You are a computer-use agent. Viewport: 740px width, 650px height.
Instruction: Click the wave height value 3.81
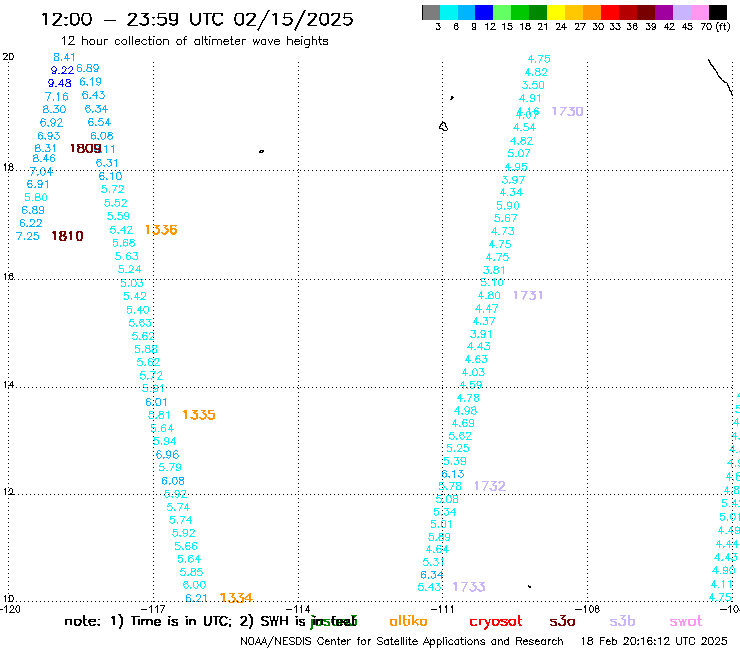point(494,270)
